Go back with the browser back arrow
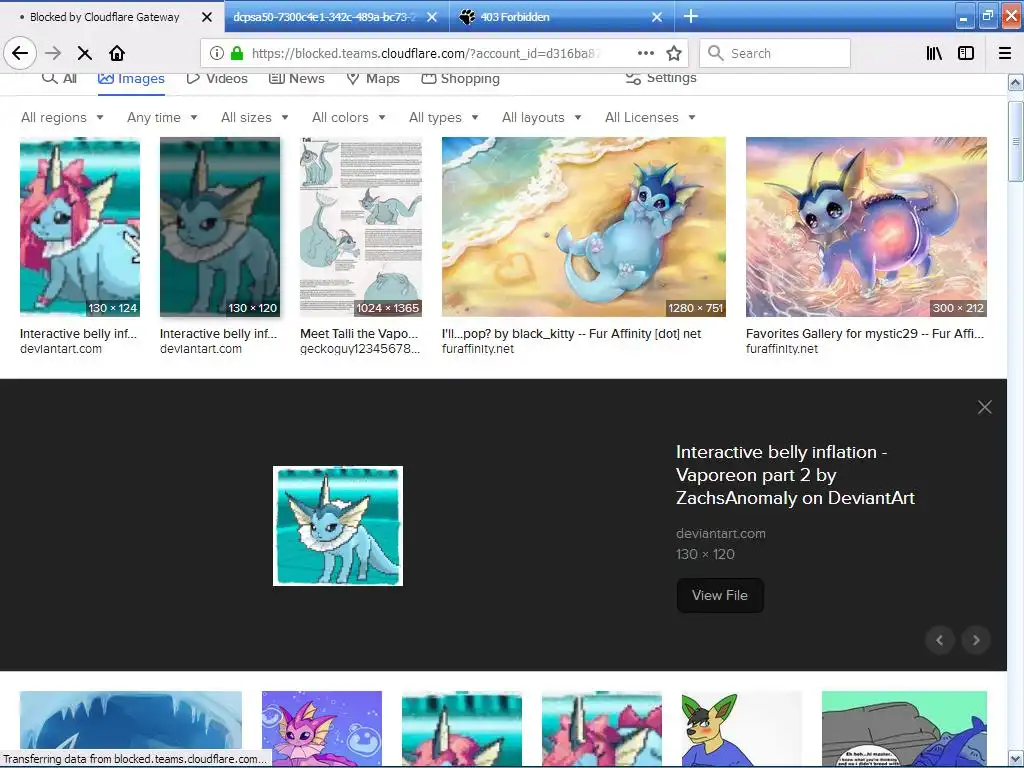This screenshot has height=768, width=1024. point(20,53)
